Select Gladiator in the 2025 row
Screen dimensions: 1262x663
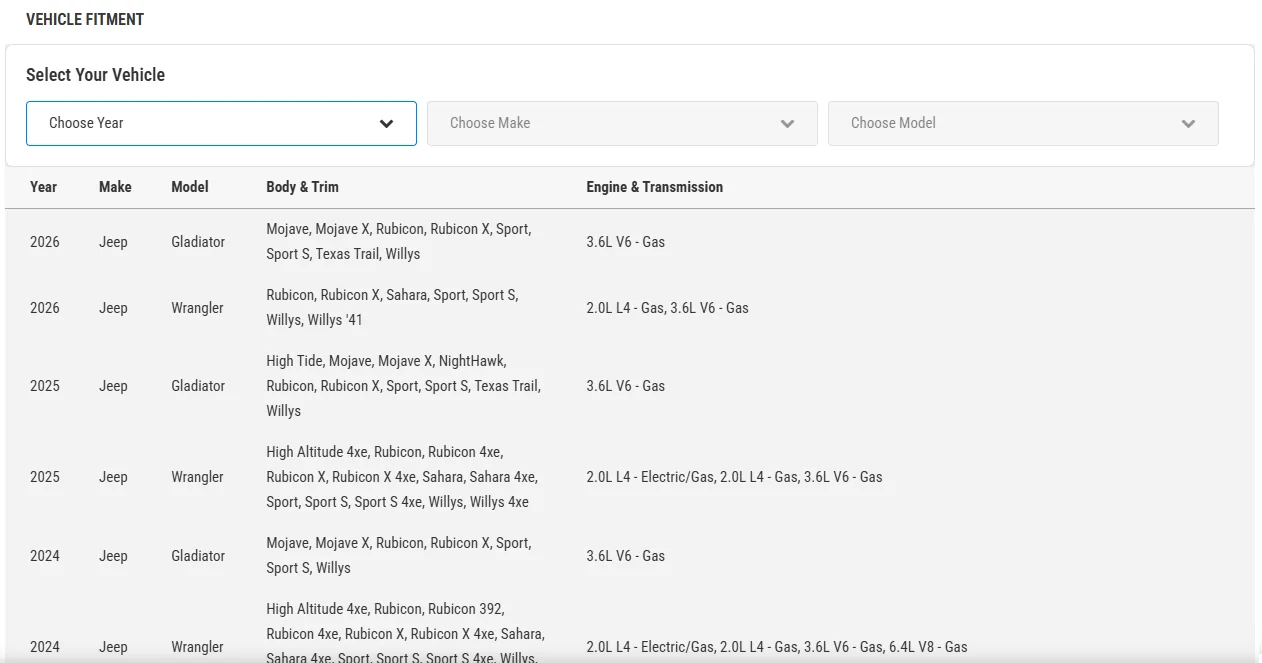[198, 386]
